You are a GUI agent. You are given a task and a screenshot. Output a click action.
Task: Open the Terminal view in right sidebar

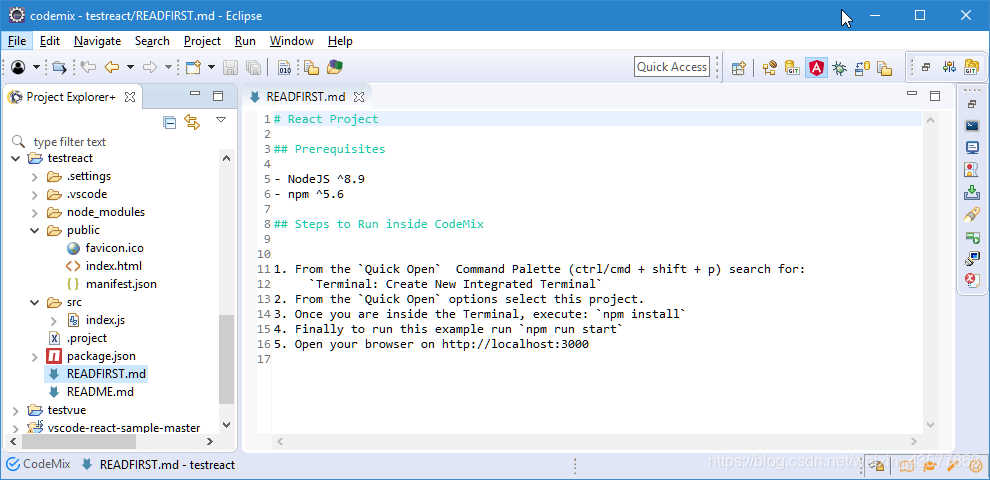tap(972, 126)
